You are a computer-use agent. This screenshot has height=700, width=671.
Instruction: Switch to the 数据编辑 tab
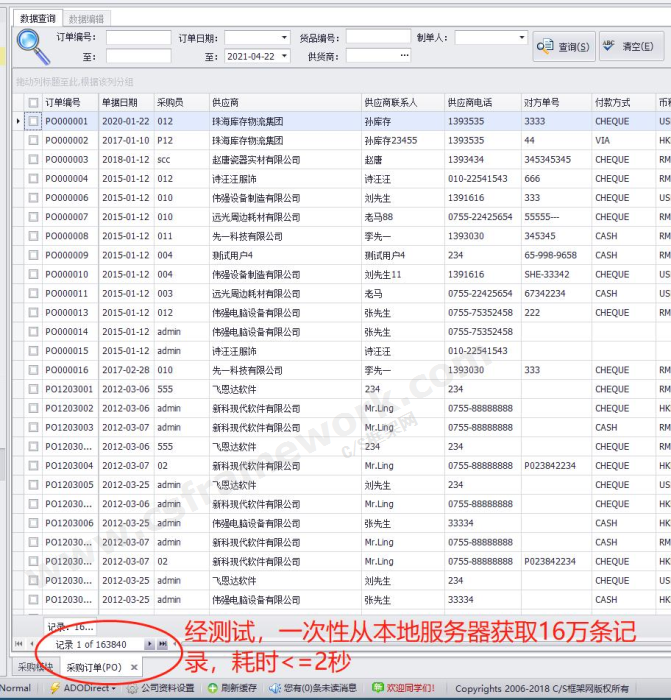[88, 18]
